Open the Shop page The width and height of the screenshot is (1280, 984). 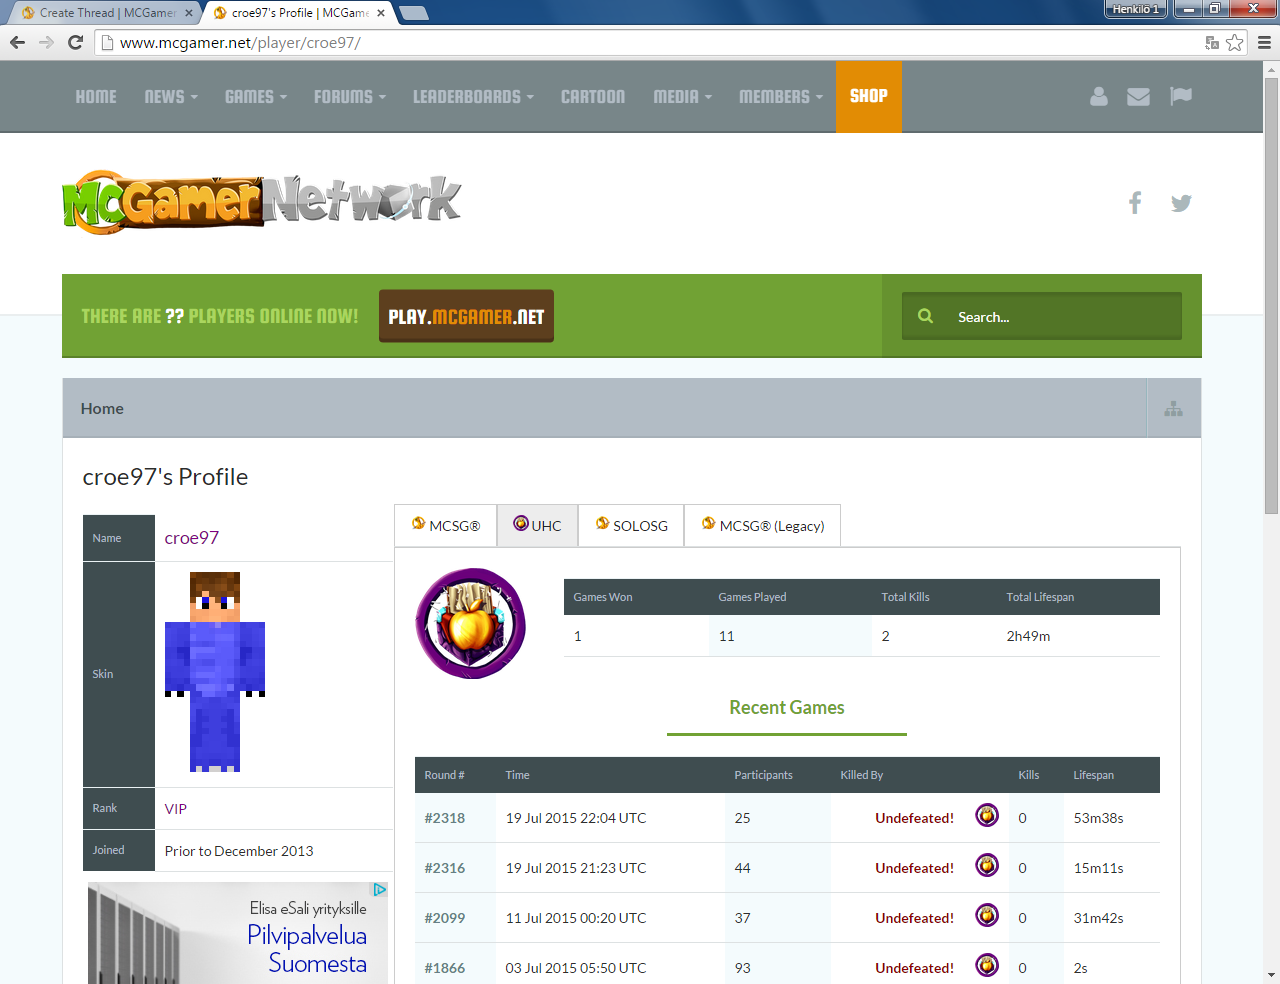tap(869, 96)
